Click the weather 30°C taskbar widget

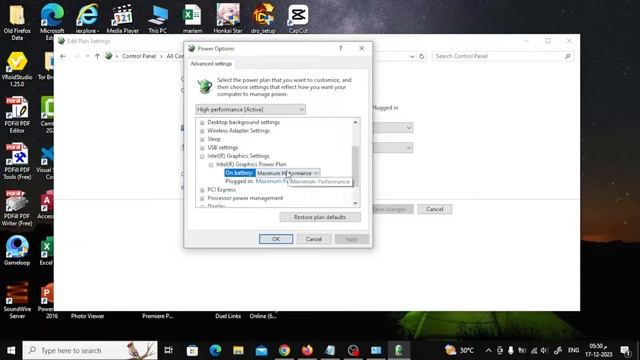pyautogui.click(x=460, y=350)
